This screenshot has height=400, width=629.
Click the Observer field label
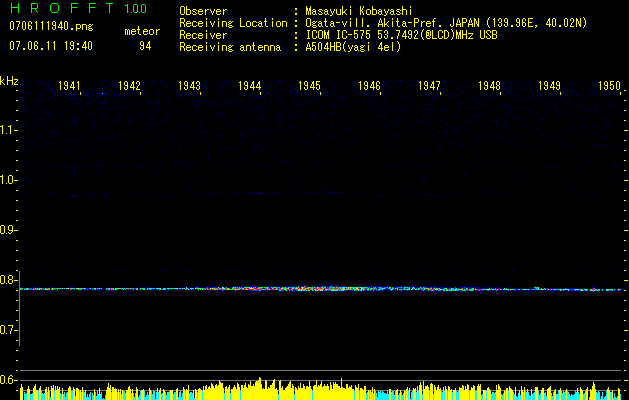[203, 11]
